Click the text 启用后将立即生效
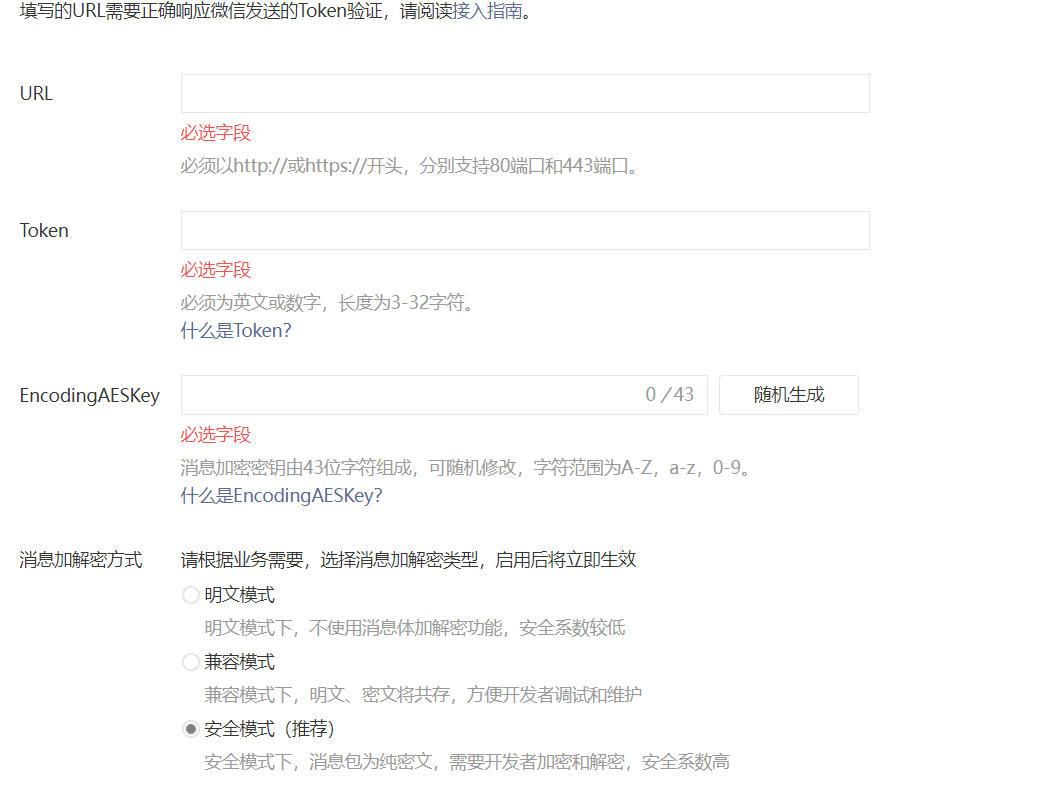 (566, 559)
